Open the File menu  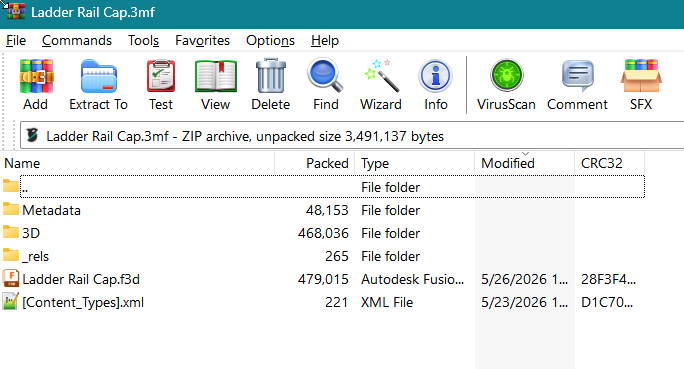click(x=16, y=41)
